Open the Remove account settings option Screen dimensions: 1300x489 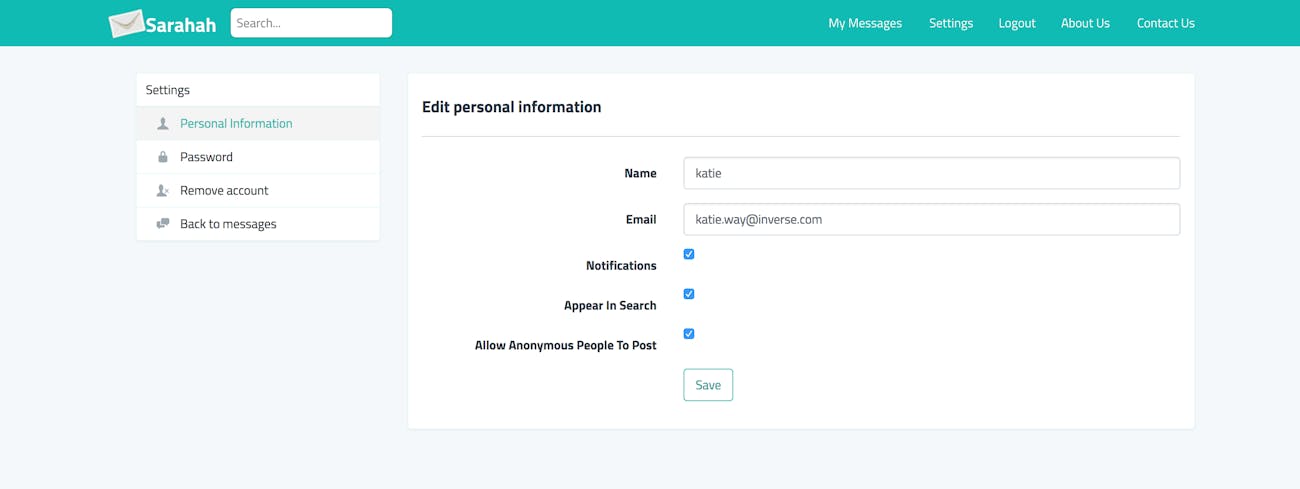[258, 190]
